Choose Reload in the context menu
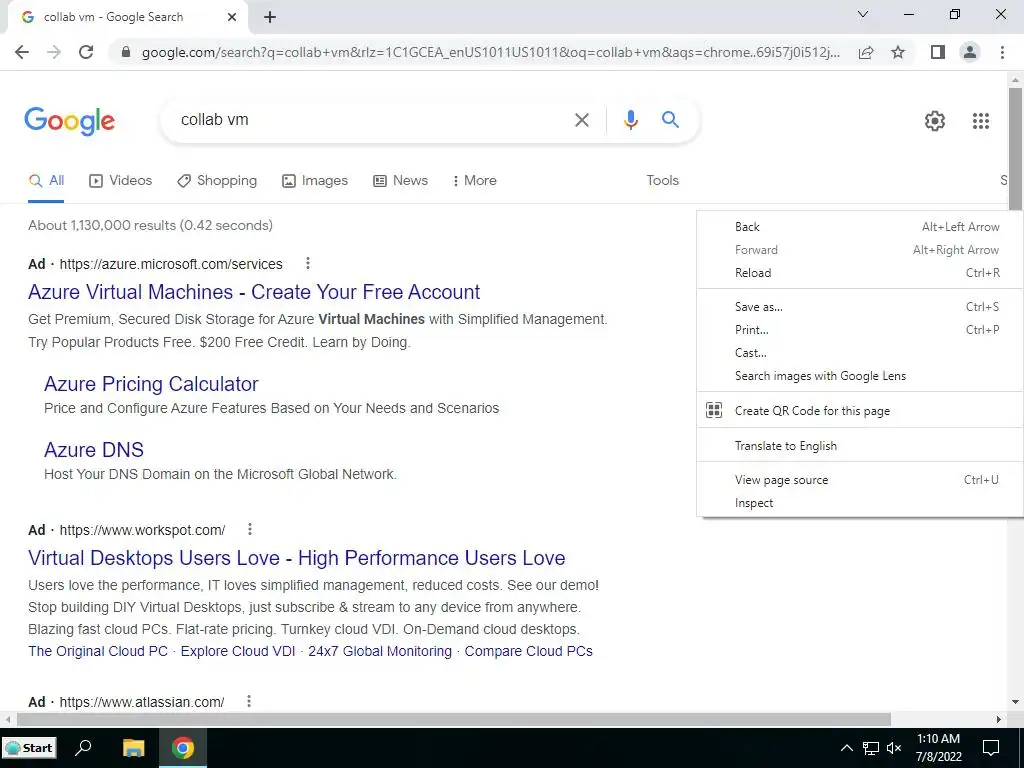This screenshot has width=1024, height=768. (x=859, y=273)
